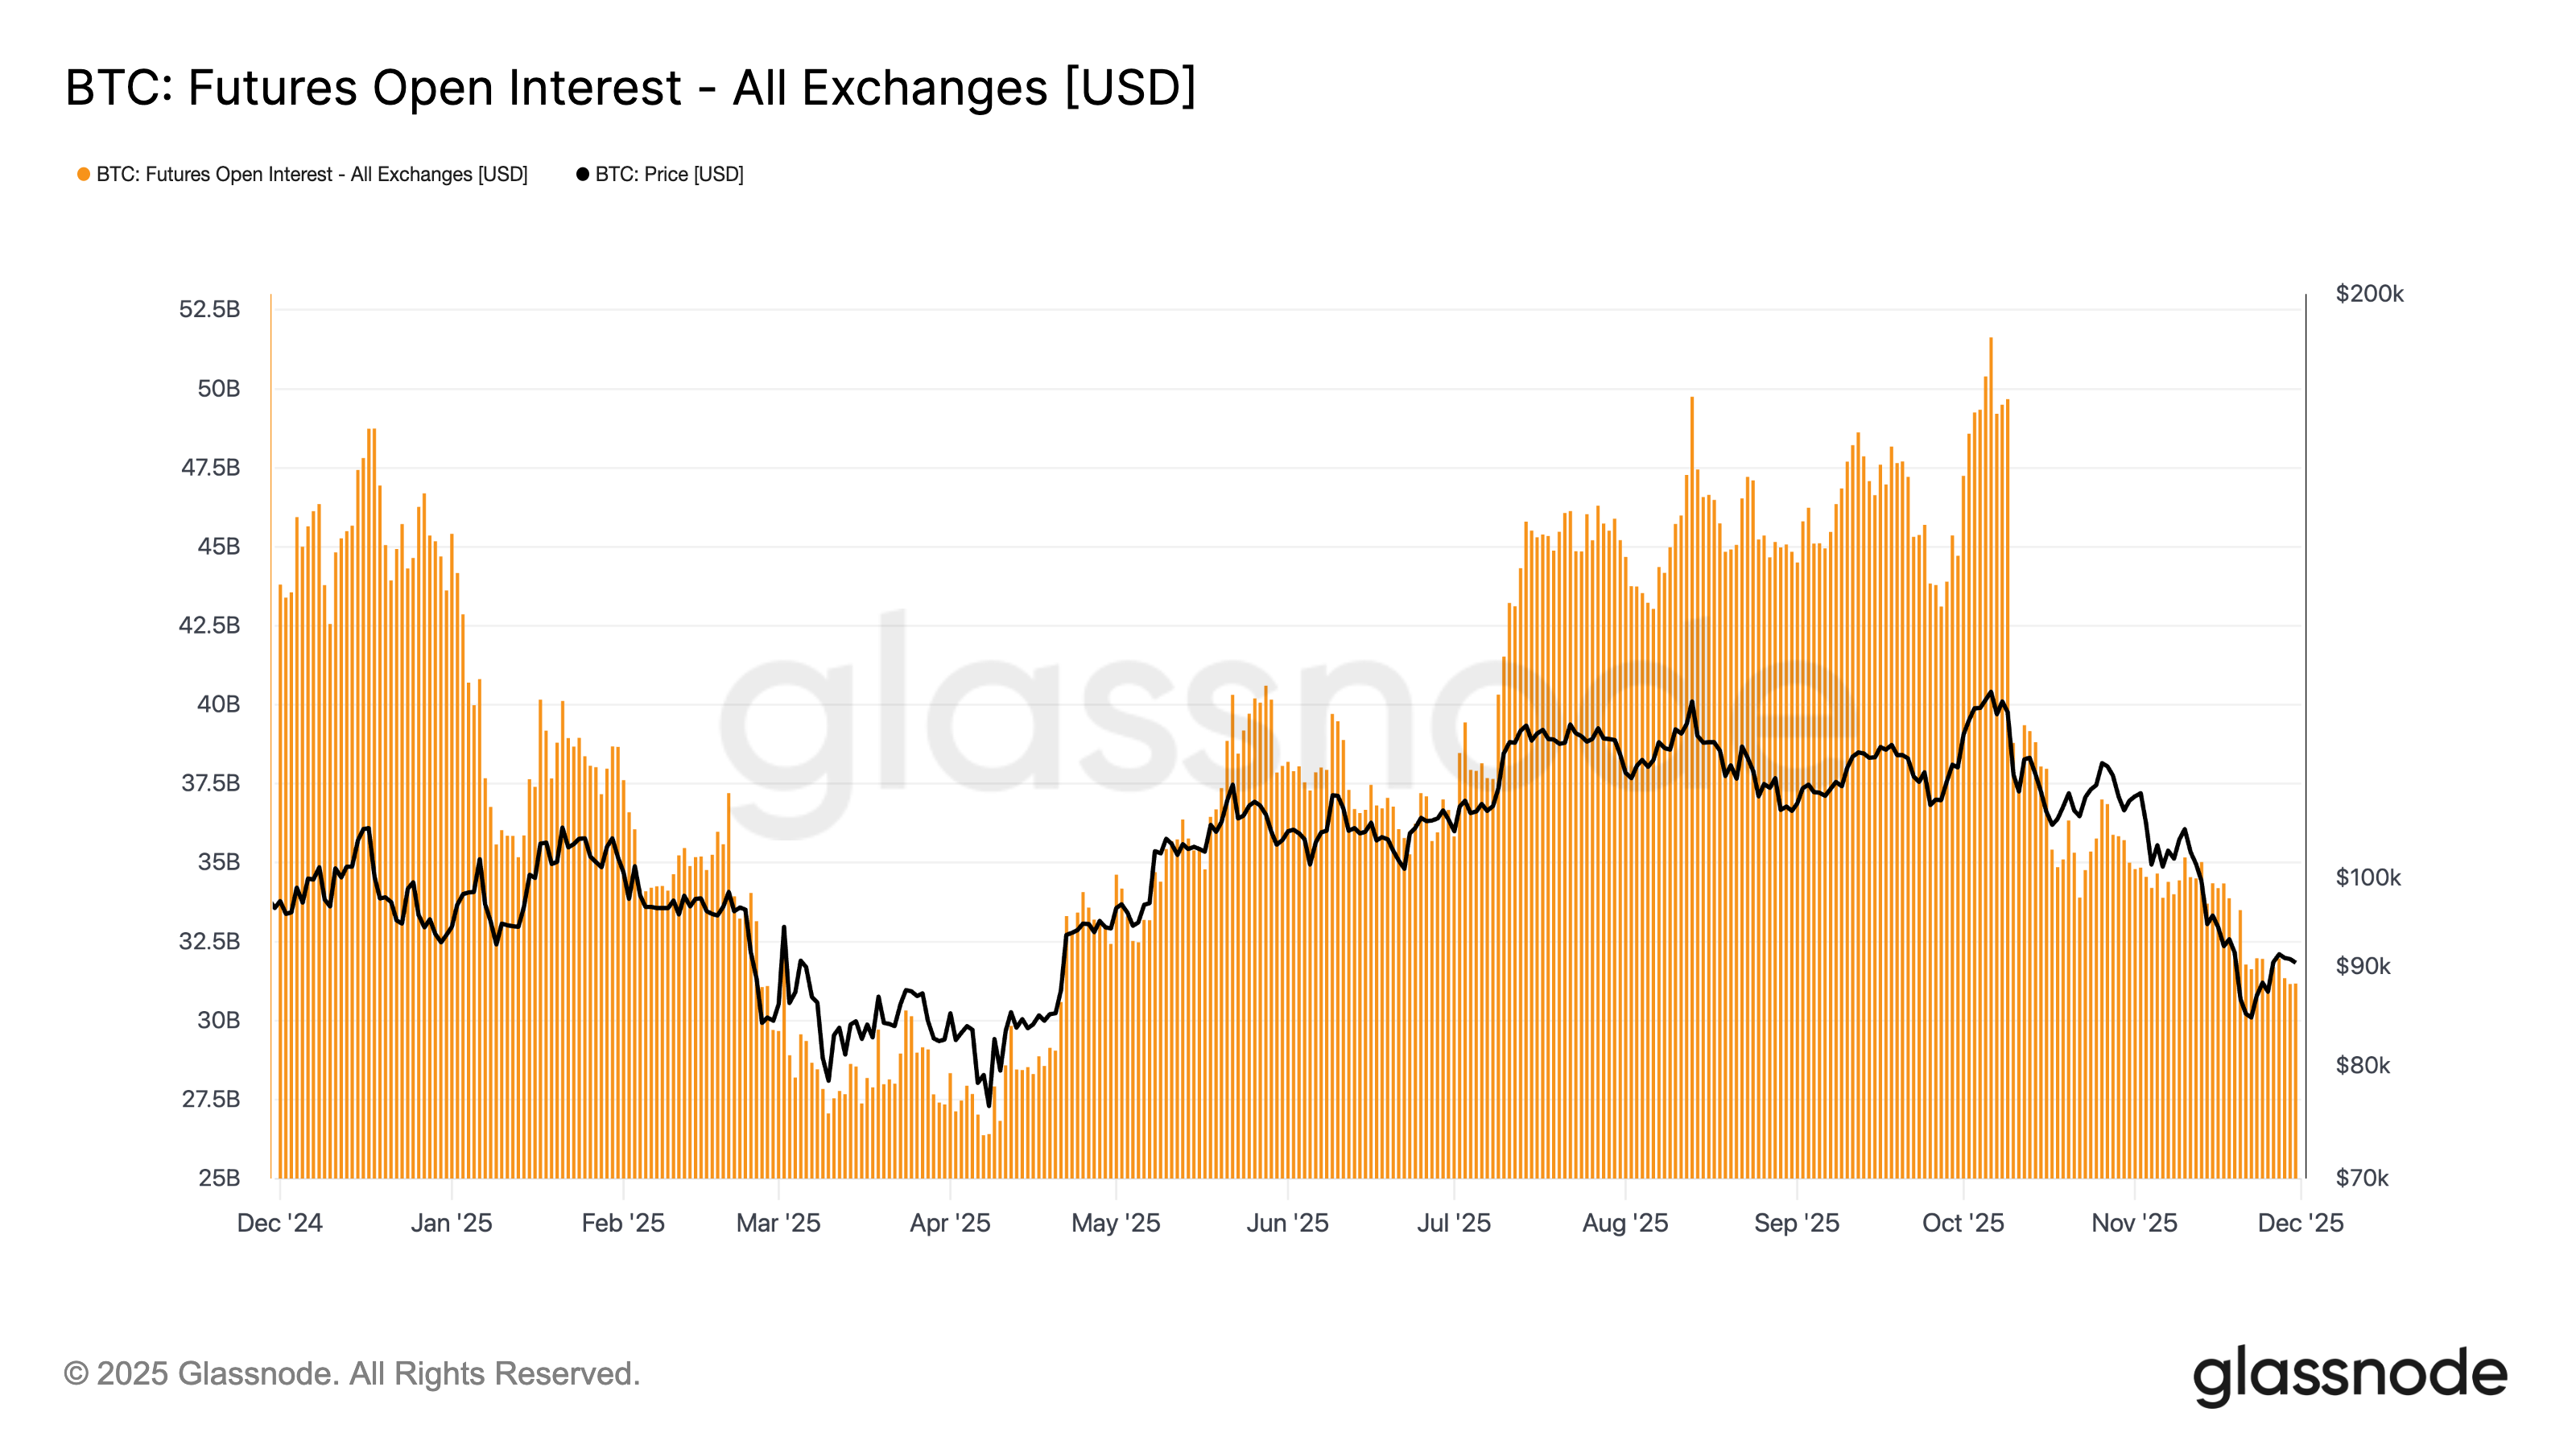
Task: Click the Glassnode copyright notice
Action: click(x=351, y=1374)
